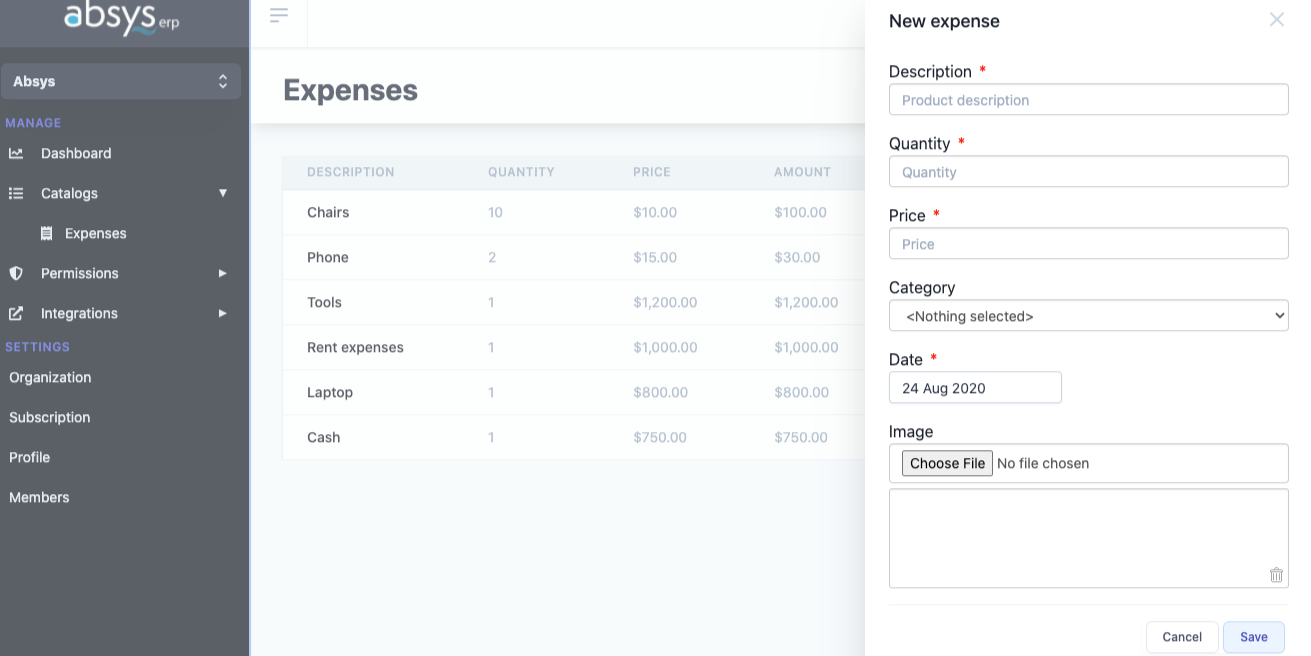Close the New expense panel with the X

[1276, 19]
